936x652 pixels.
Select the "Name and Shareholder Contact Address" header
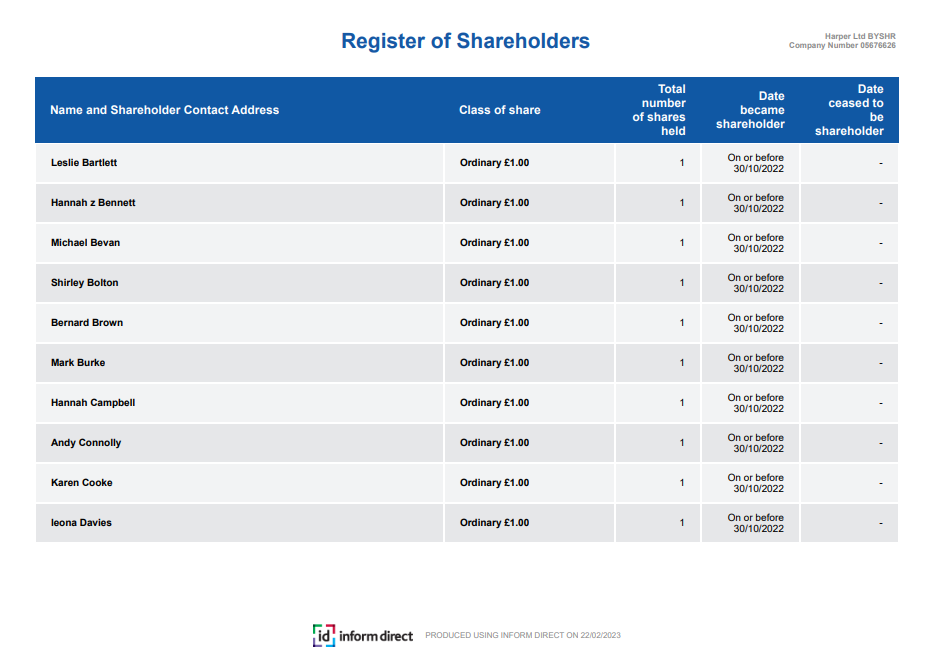(165, 110)
